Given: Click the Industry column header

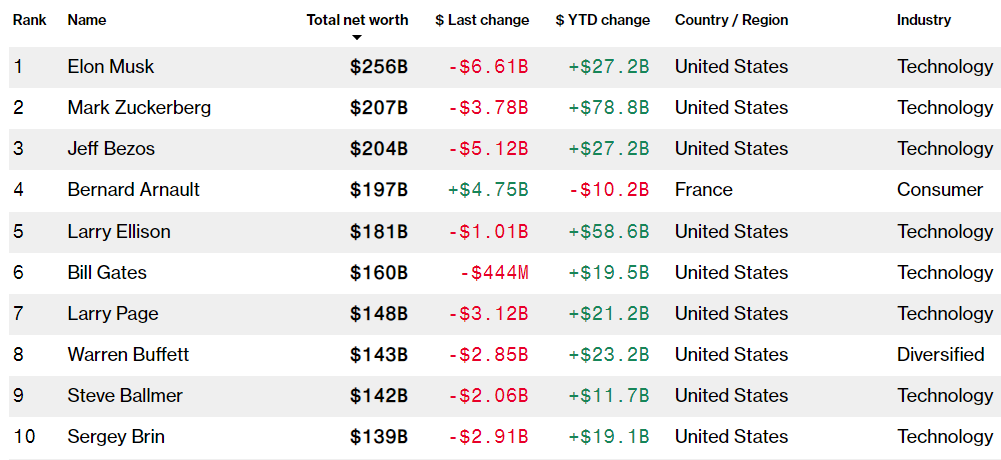Looking at the screenshot, I should (924, 20).
